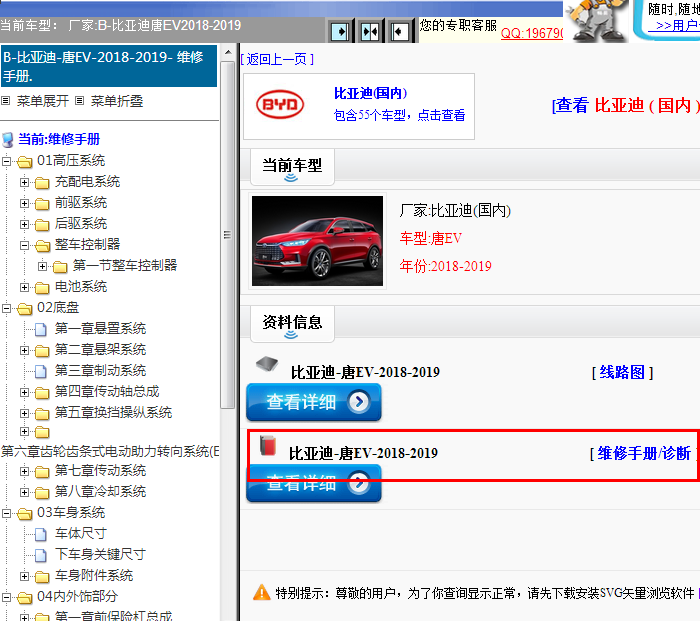Collapse the 02底盘 tree node
Viewport: 700px width, 621px height.
[7, 308]
